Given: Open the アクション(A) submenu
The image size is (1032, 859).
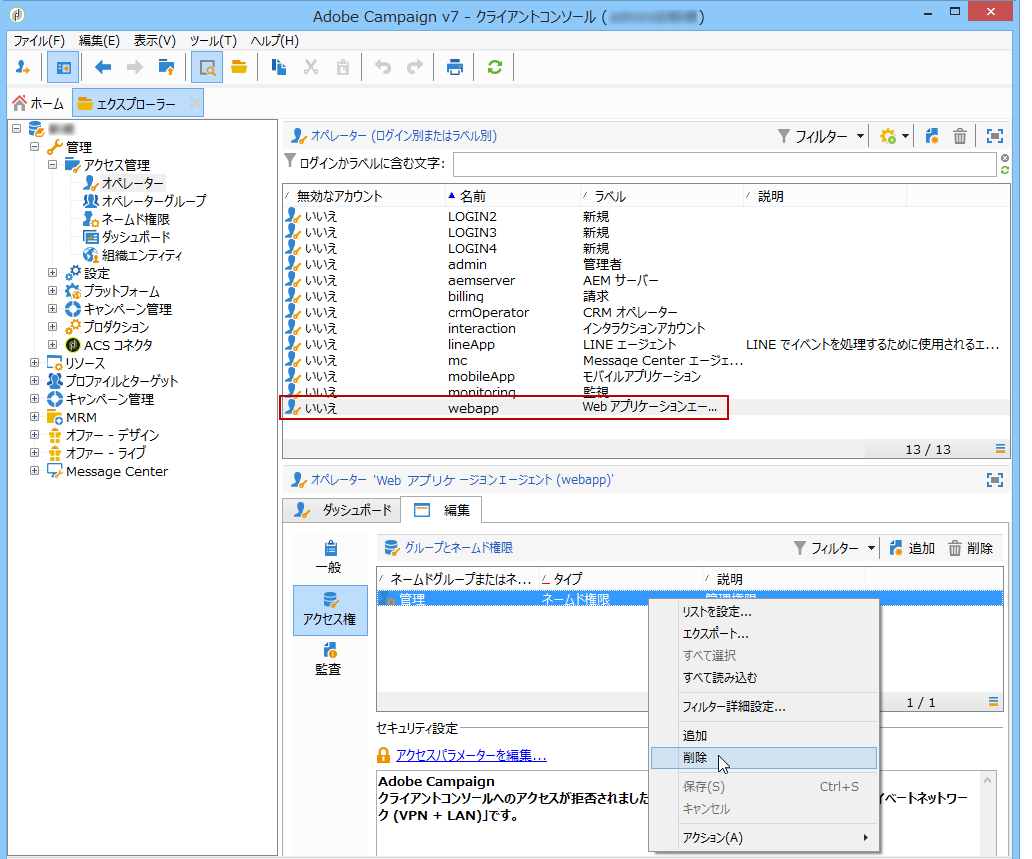Looking at the screenshot, I should click(763, 837).
